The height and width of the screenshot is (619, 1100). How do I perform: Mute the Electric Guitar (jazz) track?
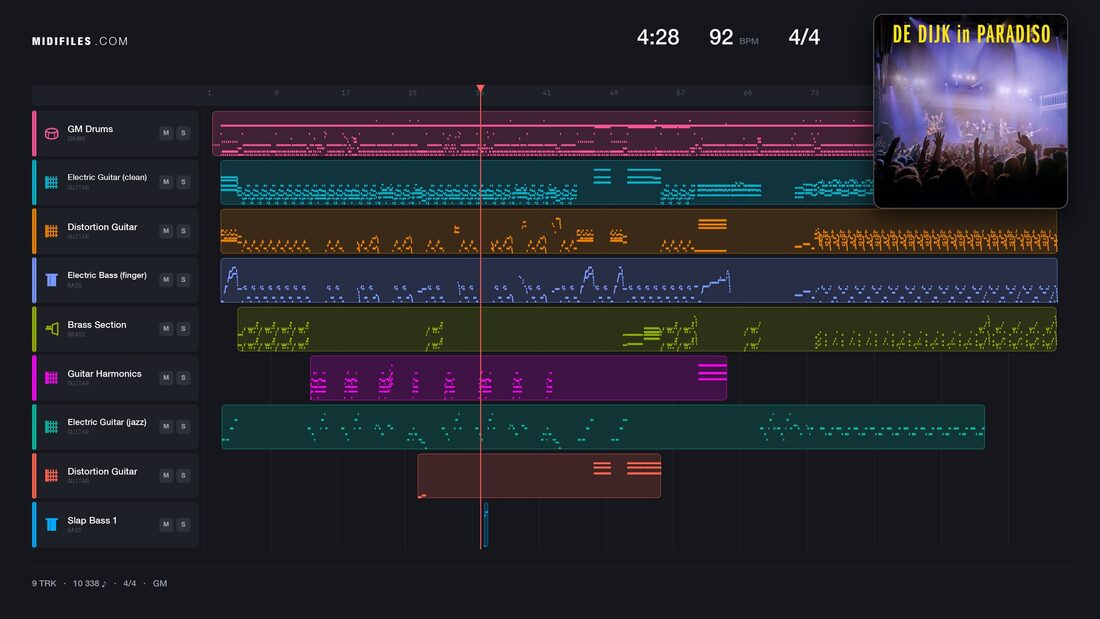166,426
